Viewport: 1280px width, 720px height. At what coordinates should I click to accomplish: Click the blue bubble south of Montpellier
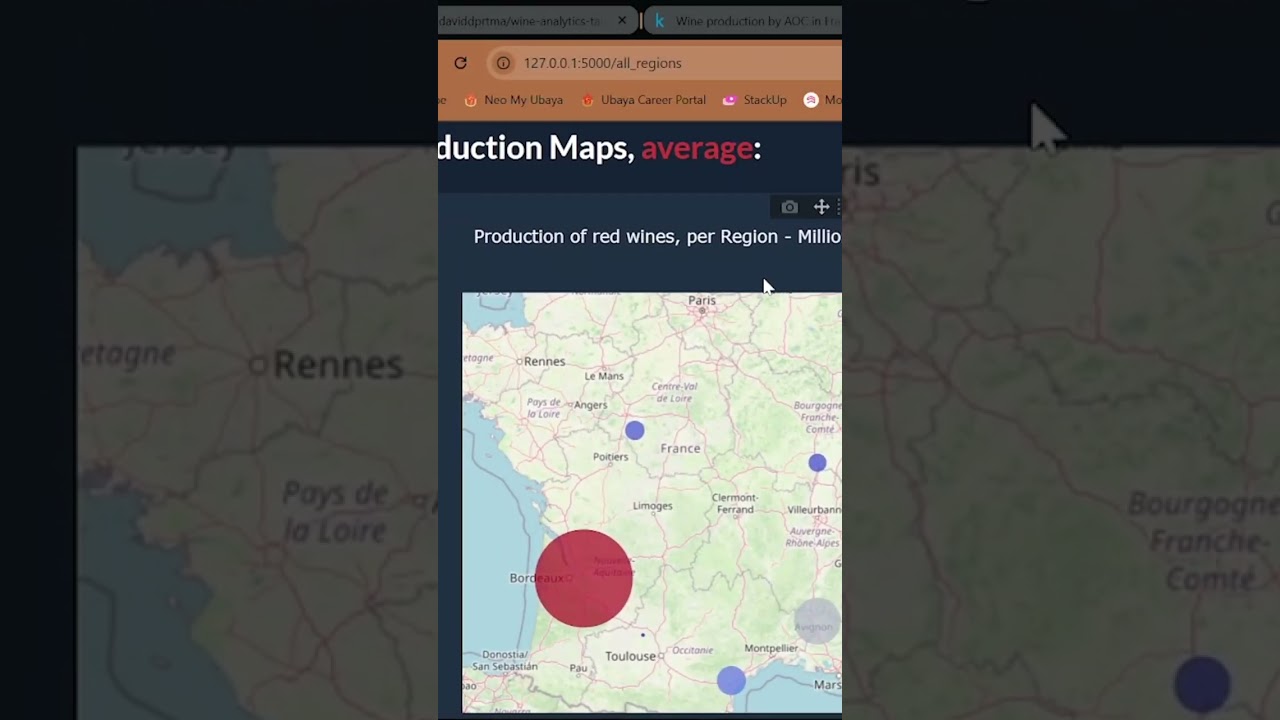(731, 681)
